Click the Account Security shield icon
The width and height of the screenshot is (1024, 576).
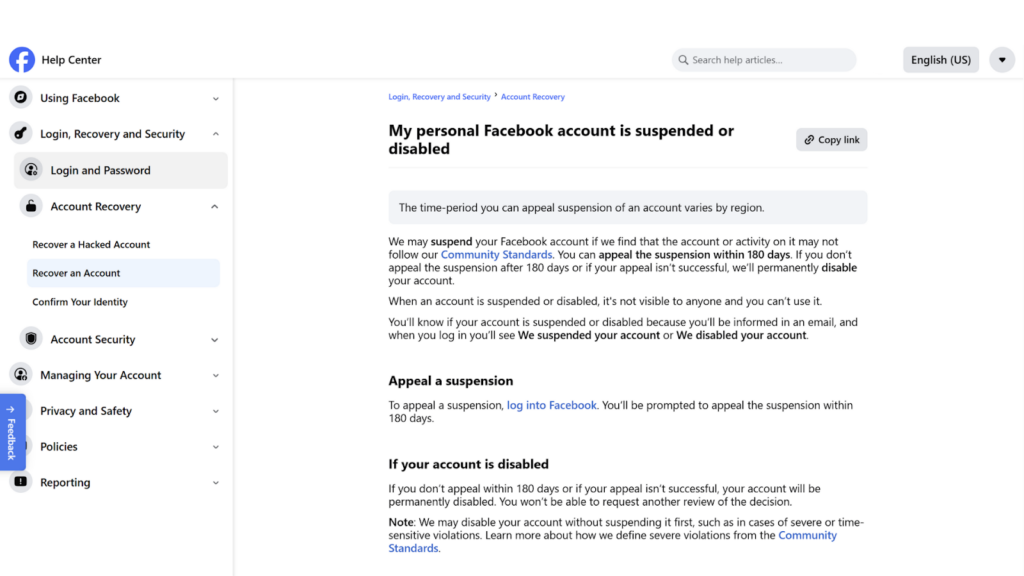point(31,340)
